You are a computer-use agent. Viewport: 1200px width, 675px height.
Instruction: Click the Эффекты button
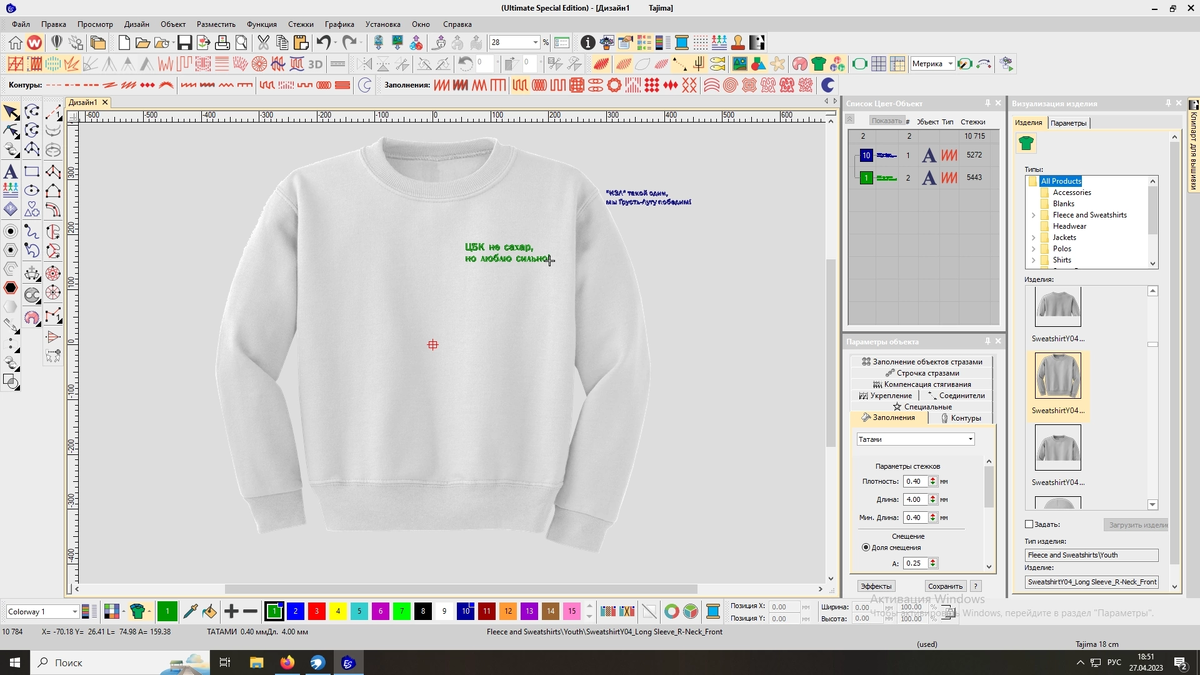876,586
